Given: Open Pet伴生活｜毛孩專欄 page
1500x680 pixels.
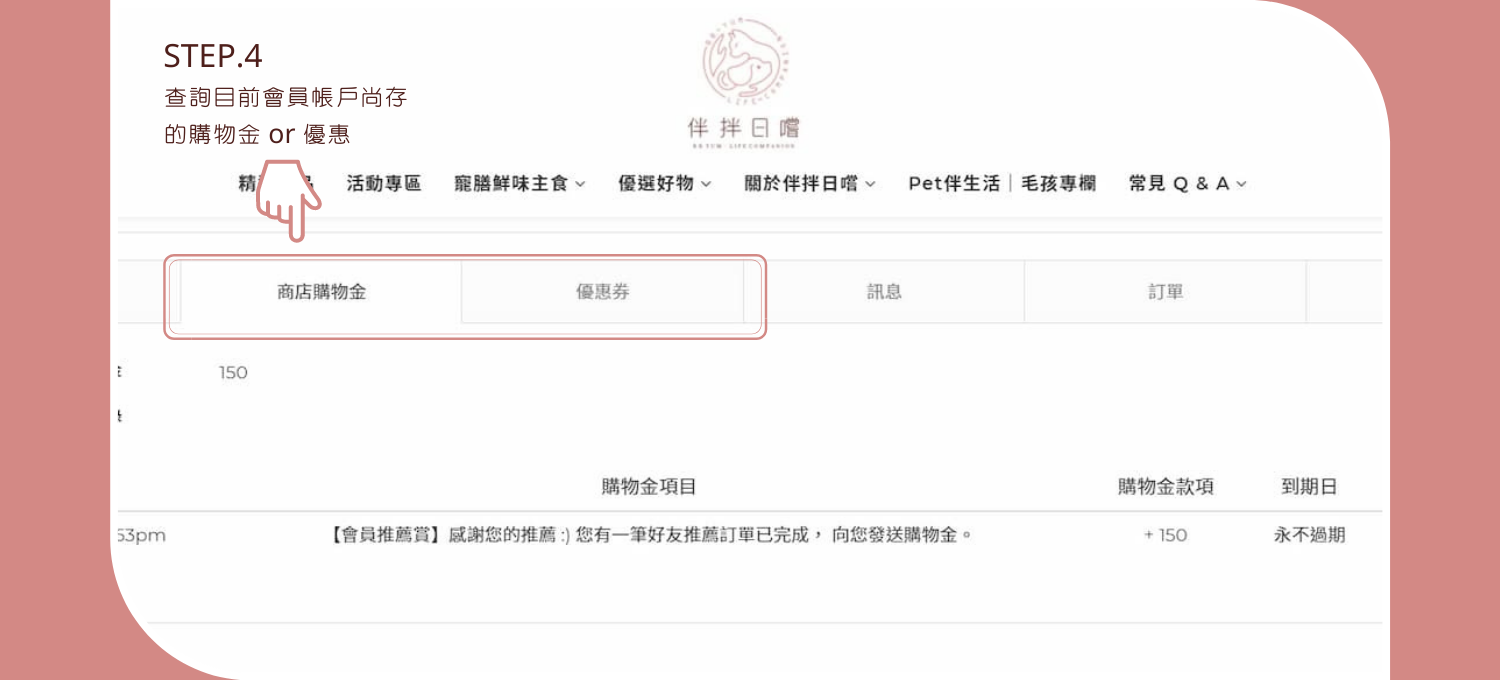Looking at the screenshot, I should [1001, 184].
